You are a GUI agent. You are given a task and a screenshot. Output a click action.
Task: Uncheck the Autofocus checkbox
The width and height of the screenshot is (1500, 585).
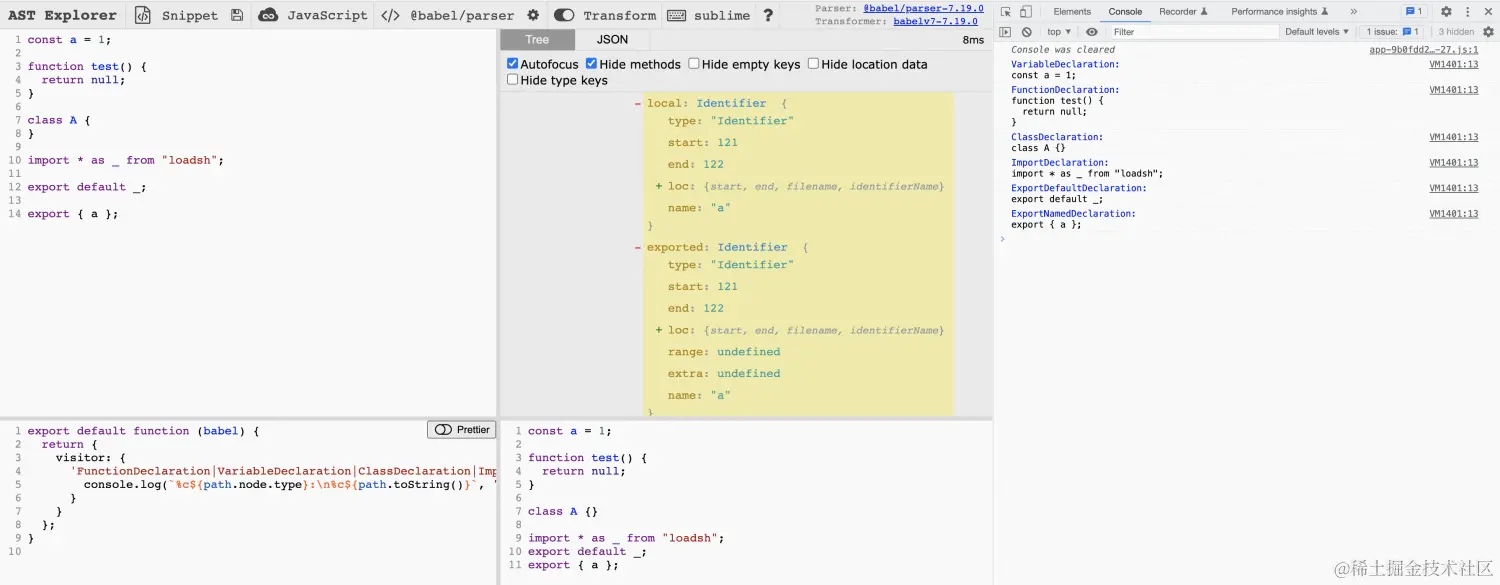(x=513, y=64)
